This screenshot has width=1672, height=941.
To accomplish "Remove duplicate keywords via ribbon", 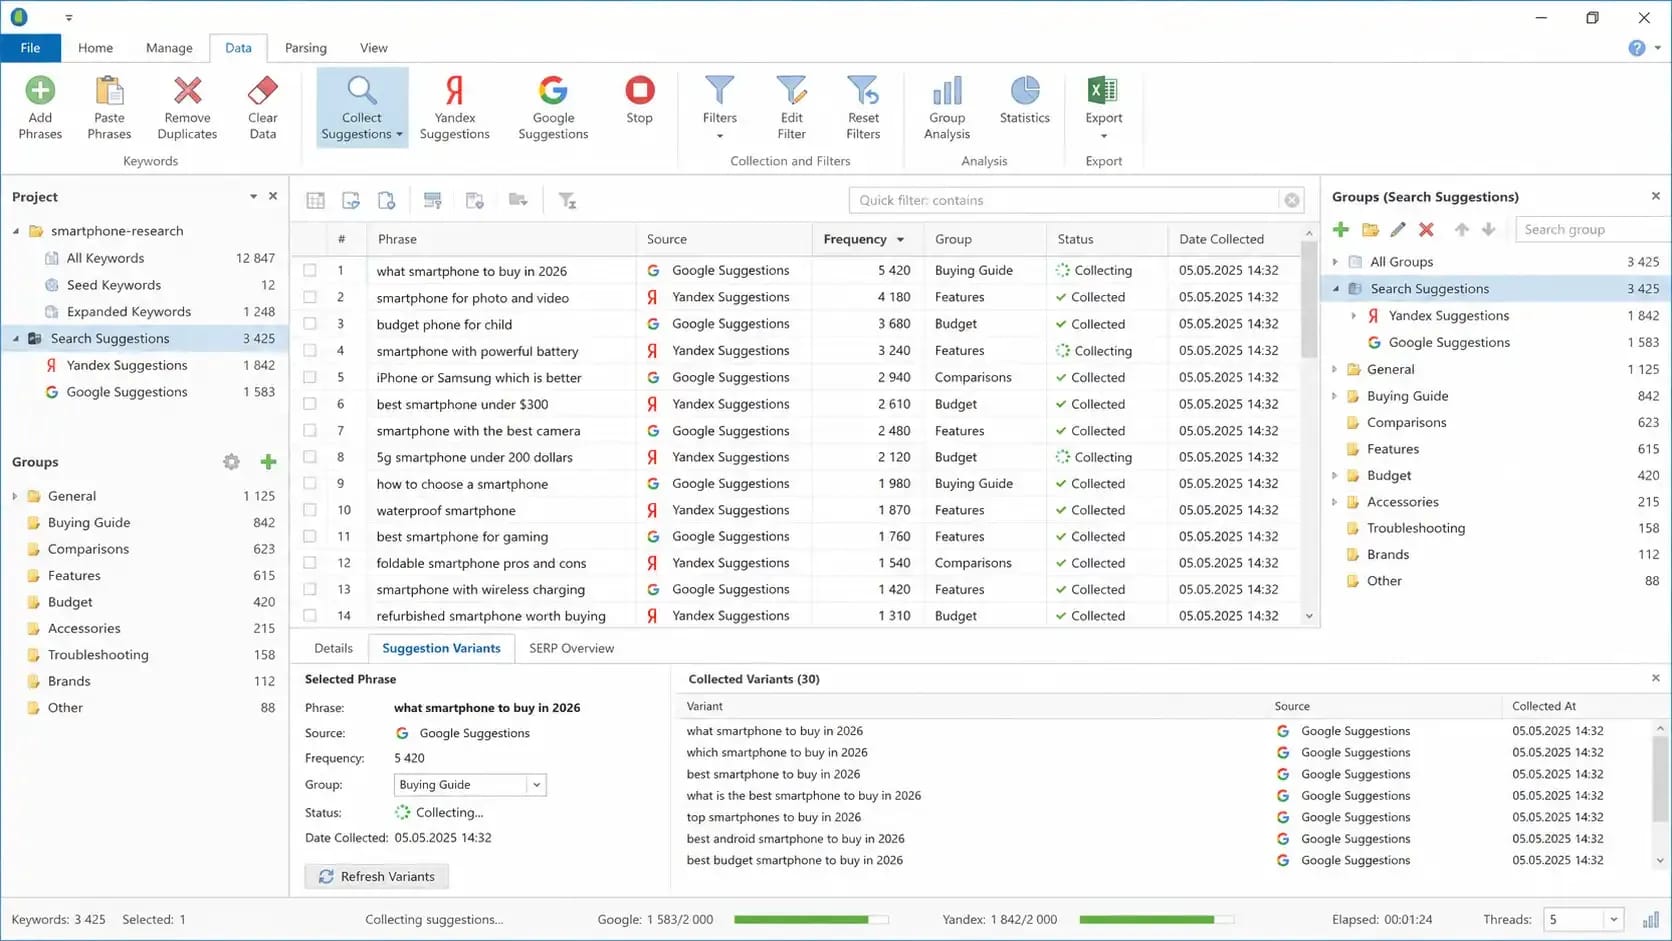I will [187, 108].
